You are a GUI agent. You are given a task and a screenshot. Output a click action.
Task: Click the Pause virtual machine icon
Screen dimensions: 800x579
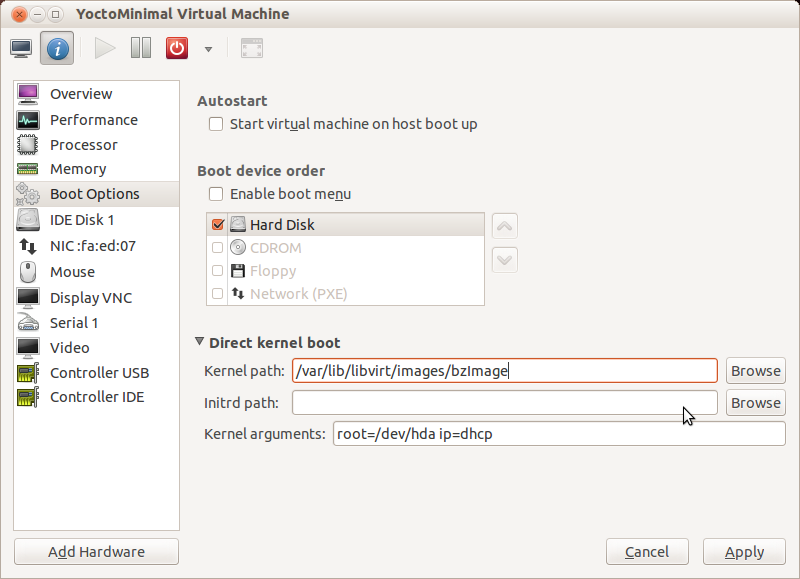(141, 48)
